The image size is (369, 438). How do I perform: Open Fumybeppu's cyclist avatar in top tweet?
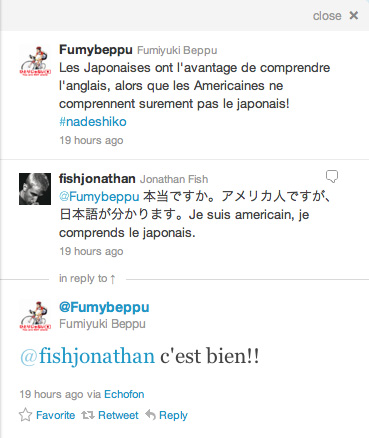click(35, 61)
